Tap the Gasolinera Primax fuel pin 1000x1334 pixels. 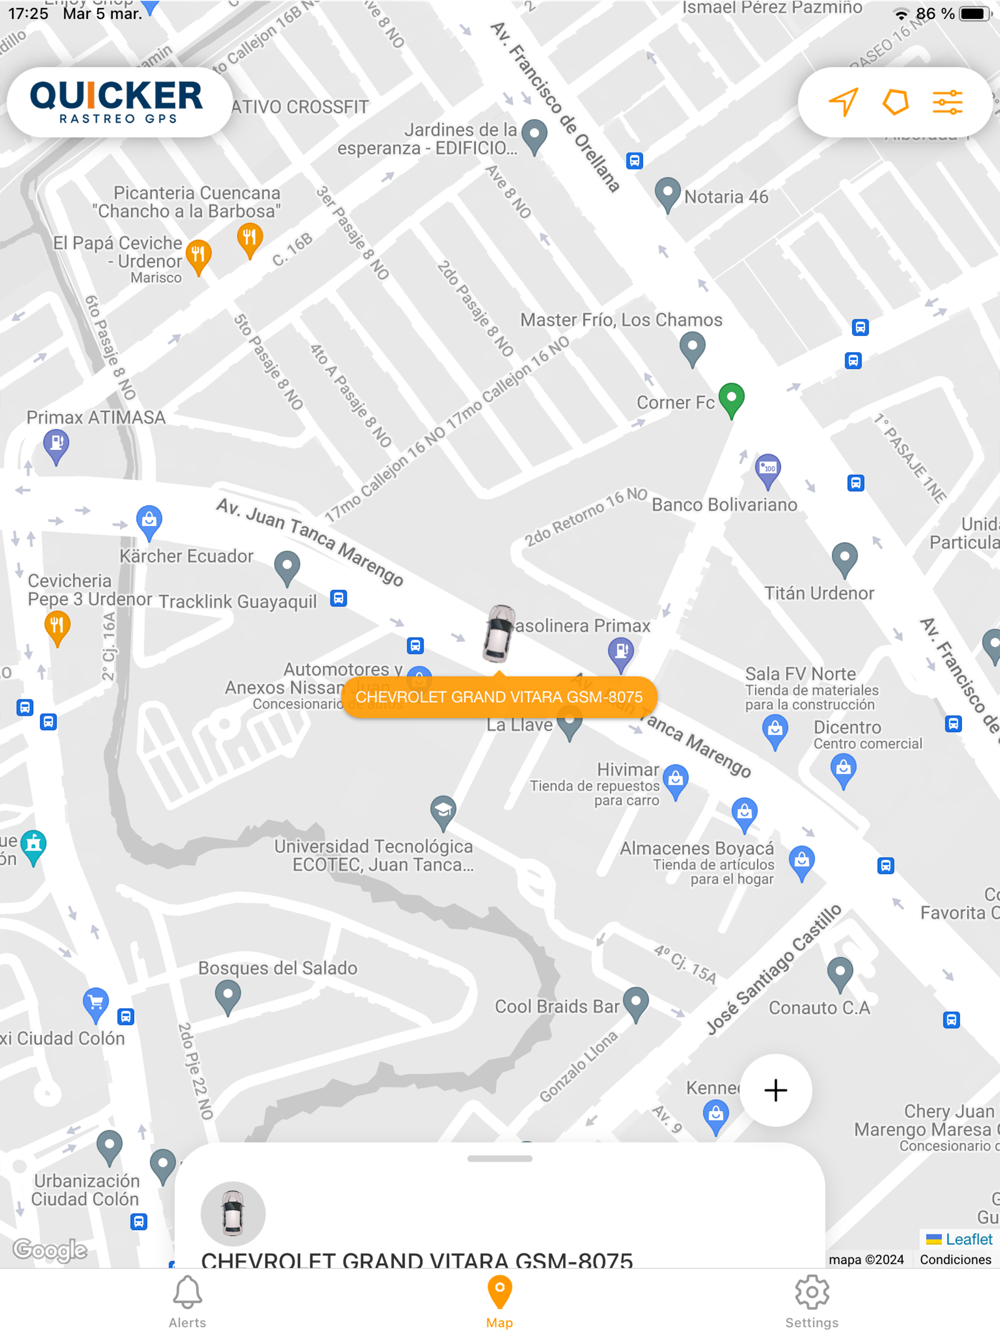pos(621,655)
